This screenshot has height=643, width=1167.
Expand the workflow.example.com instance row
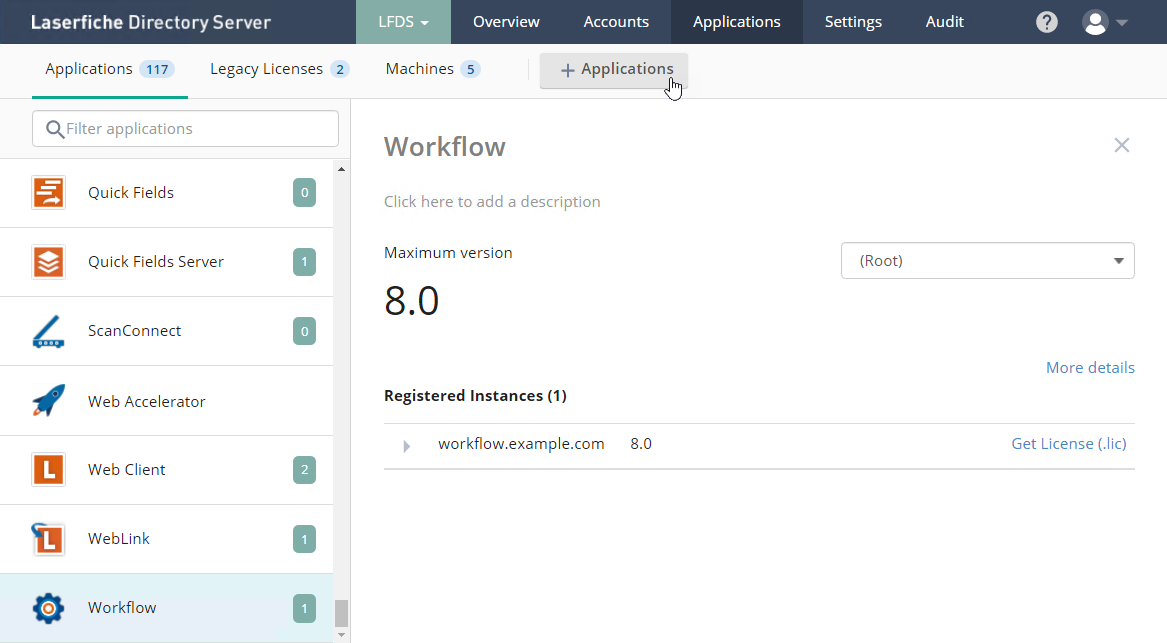(x=406, y=446)
